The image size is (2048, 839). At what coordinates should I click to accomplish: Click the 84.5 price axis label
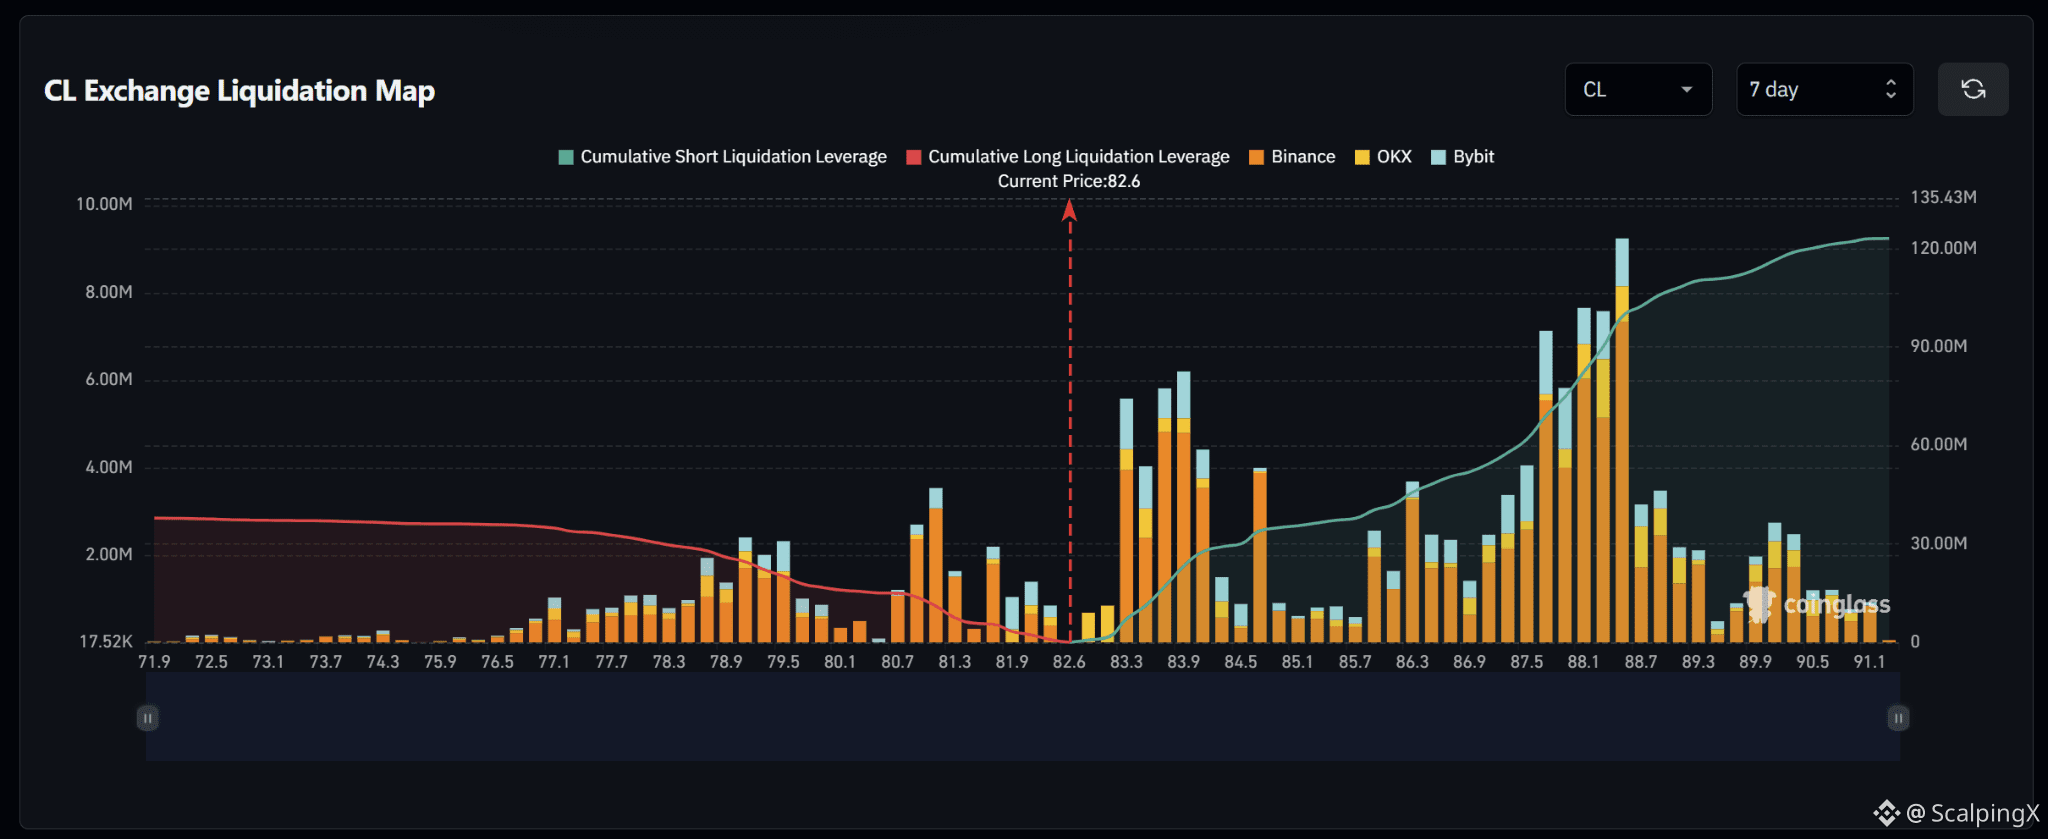(1241, 662)
